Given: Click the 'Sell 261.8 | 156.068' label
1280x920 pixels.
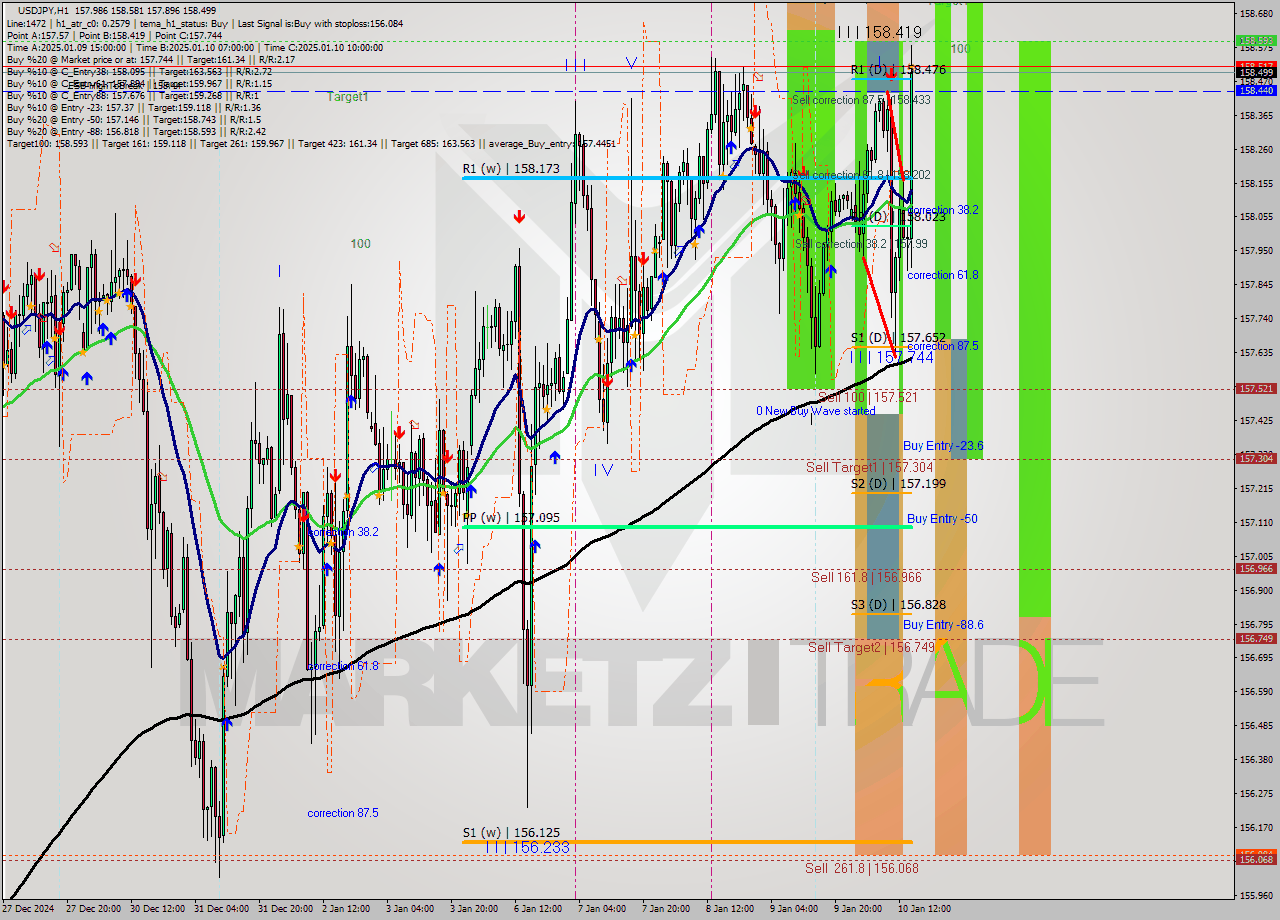Looking at the screenshot, I should (861, 868).
